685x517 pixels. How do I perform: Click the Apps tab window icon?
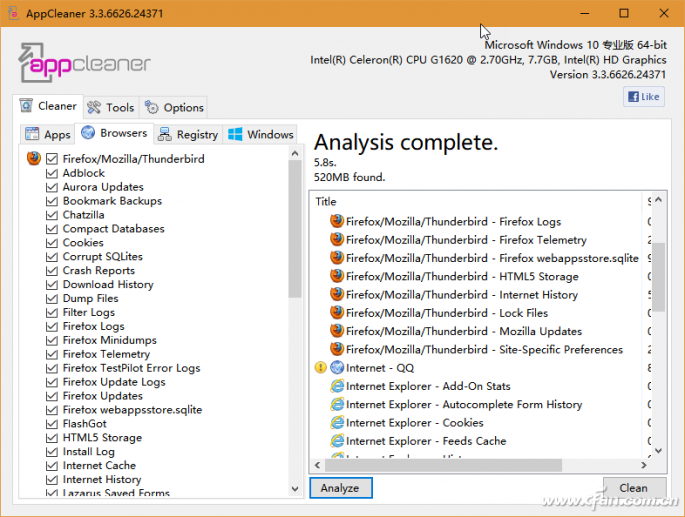(x=32, y=134)
